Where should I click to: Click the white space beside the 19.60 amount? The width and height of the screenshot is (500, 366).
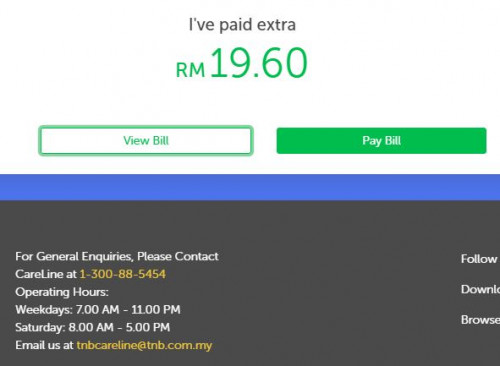400,63
